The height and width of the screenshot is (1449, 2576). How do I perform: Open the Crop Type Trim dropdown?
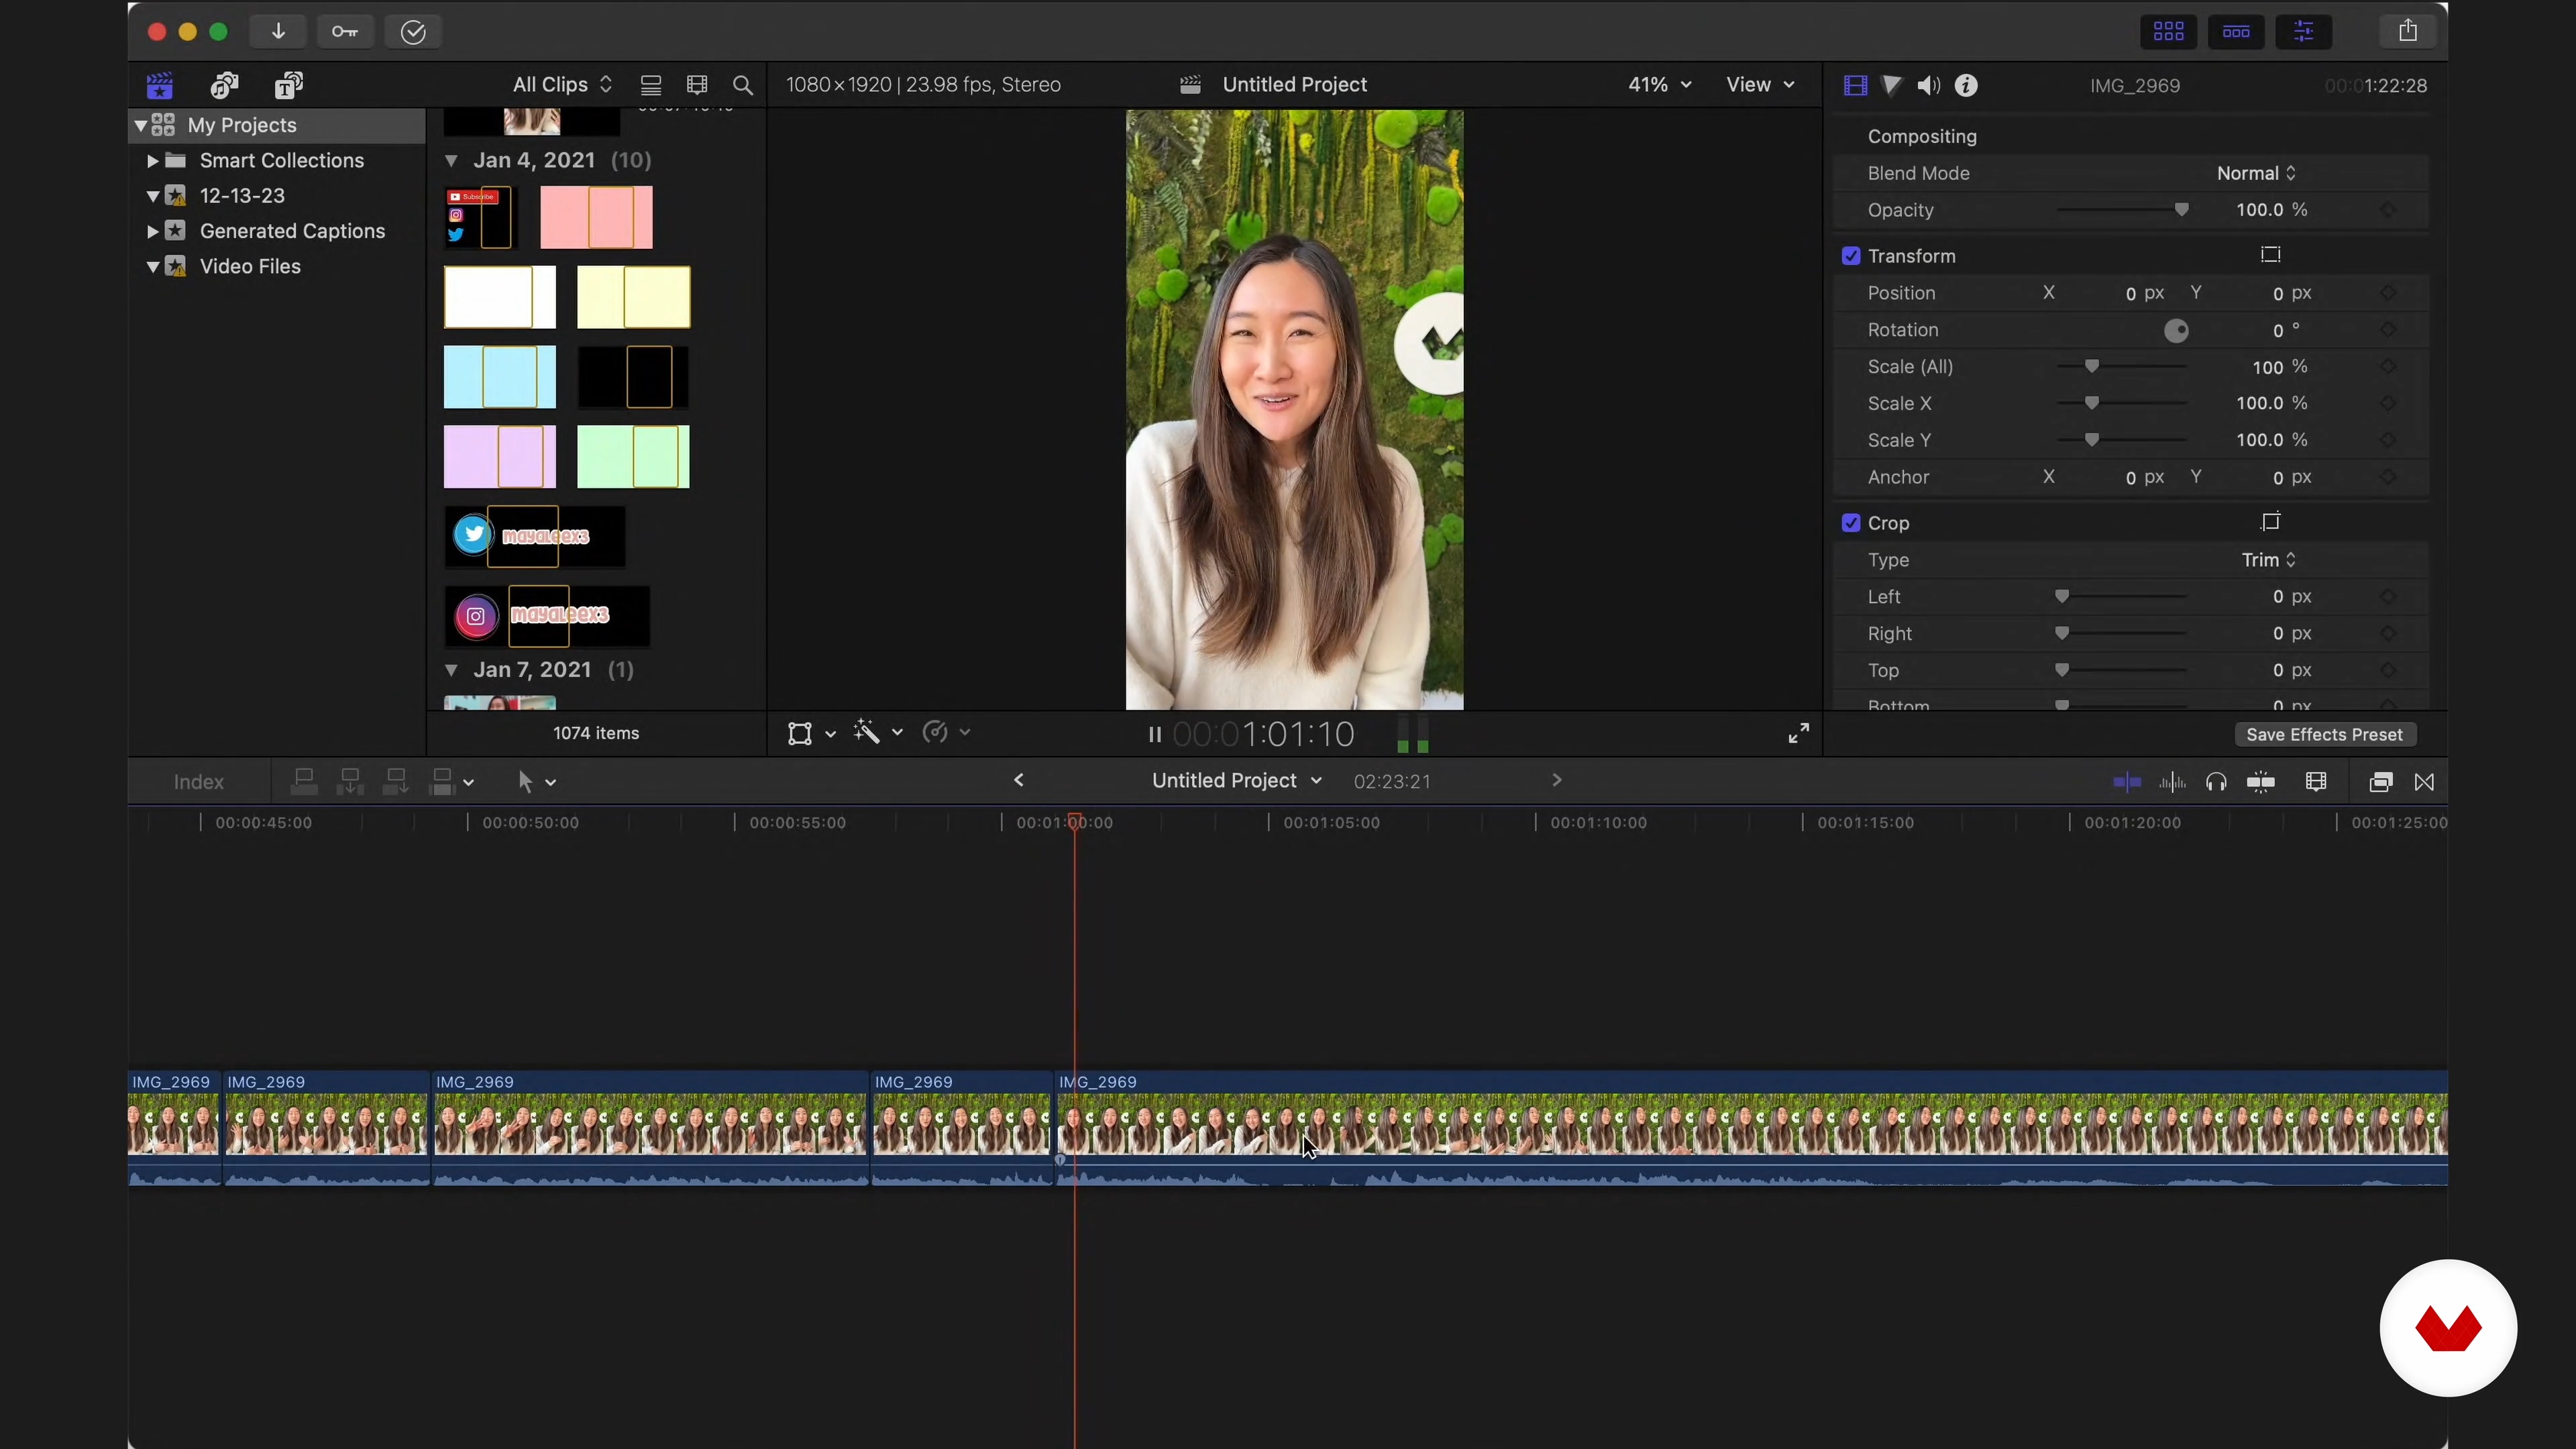(x=2268, y=560)
